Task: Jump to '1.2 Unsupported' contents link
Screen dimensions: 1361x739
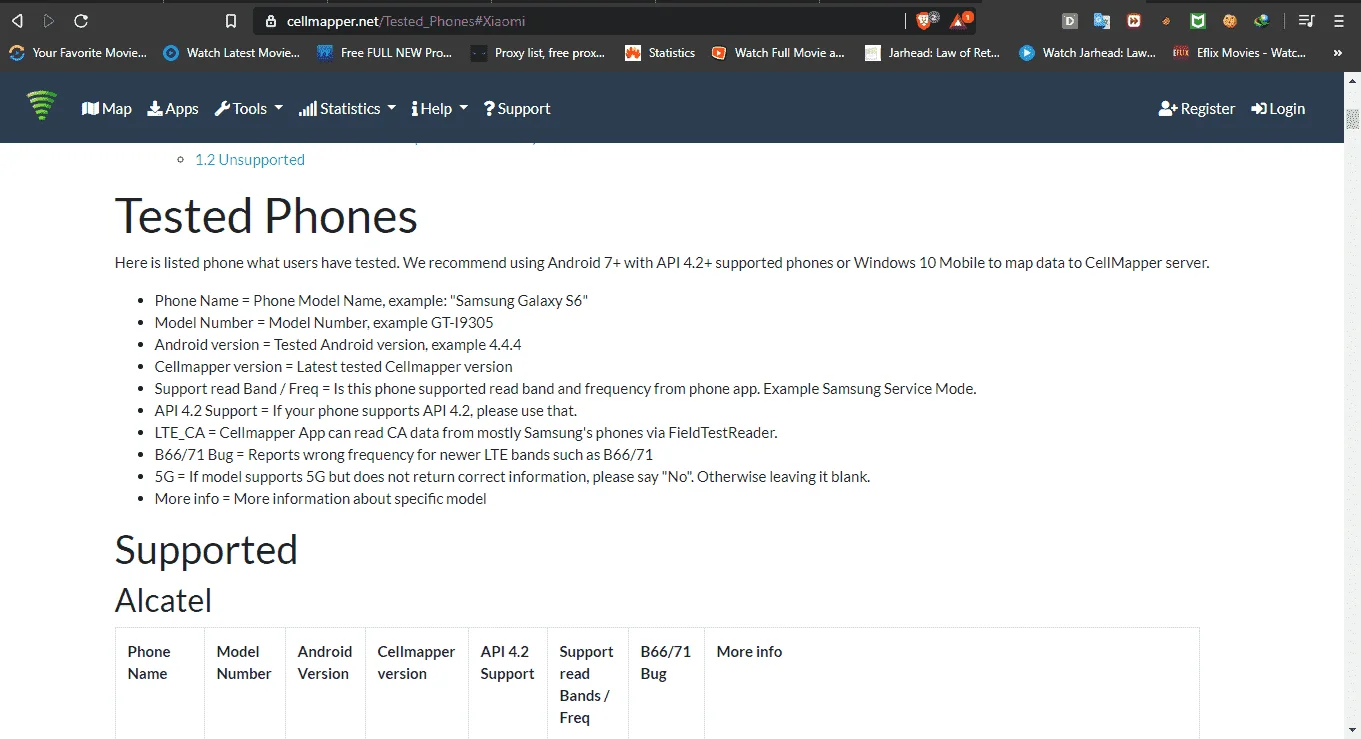Action: pos(250,159)
